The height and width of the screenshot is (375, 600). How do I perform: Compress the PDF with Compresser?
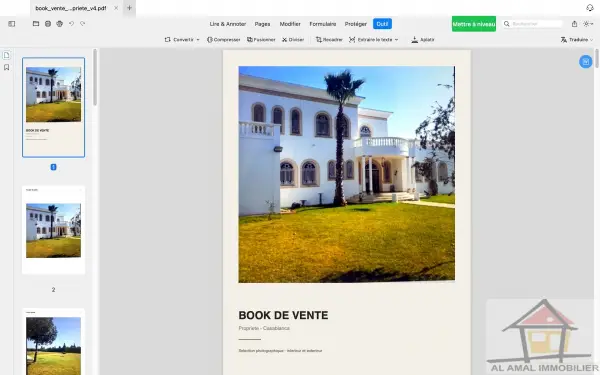pyautogui.click(x=223, y=39)
